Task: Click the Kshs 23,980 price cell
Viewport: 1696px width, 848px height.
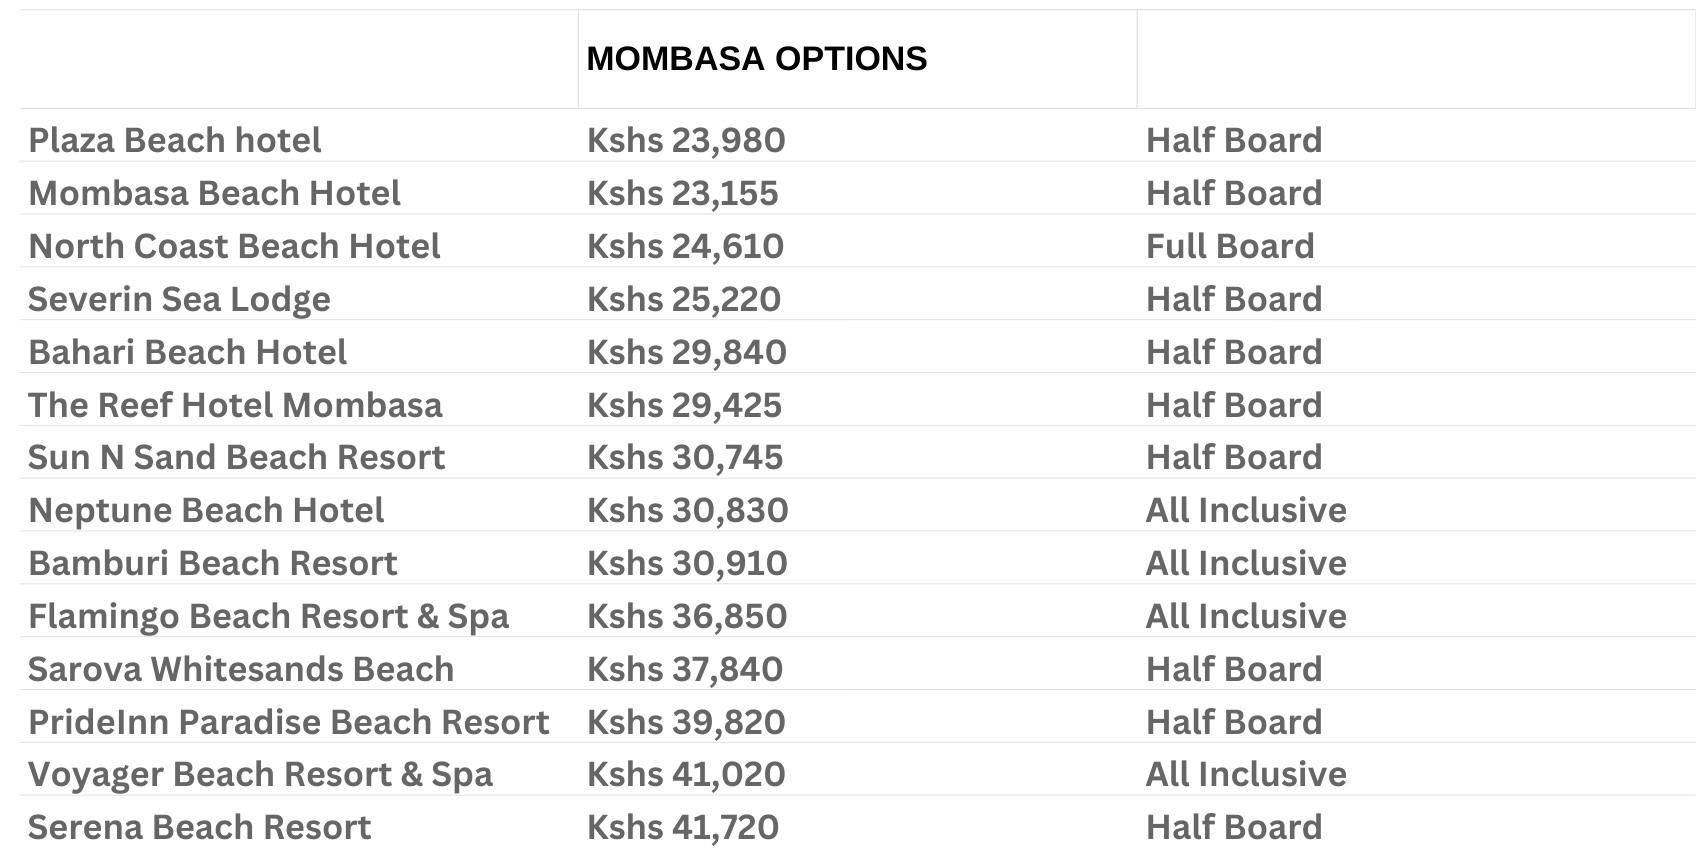Action: (x=686, y=140)
